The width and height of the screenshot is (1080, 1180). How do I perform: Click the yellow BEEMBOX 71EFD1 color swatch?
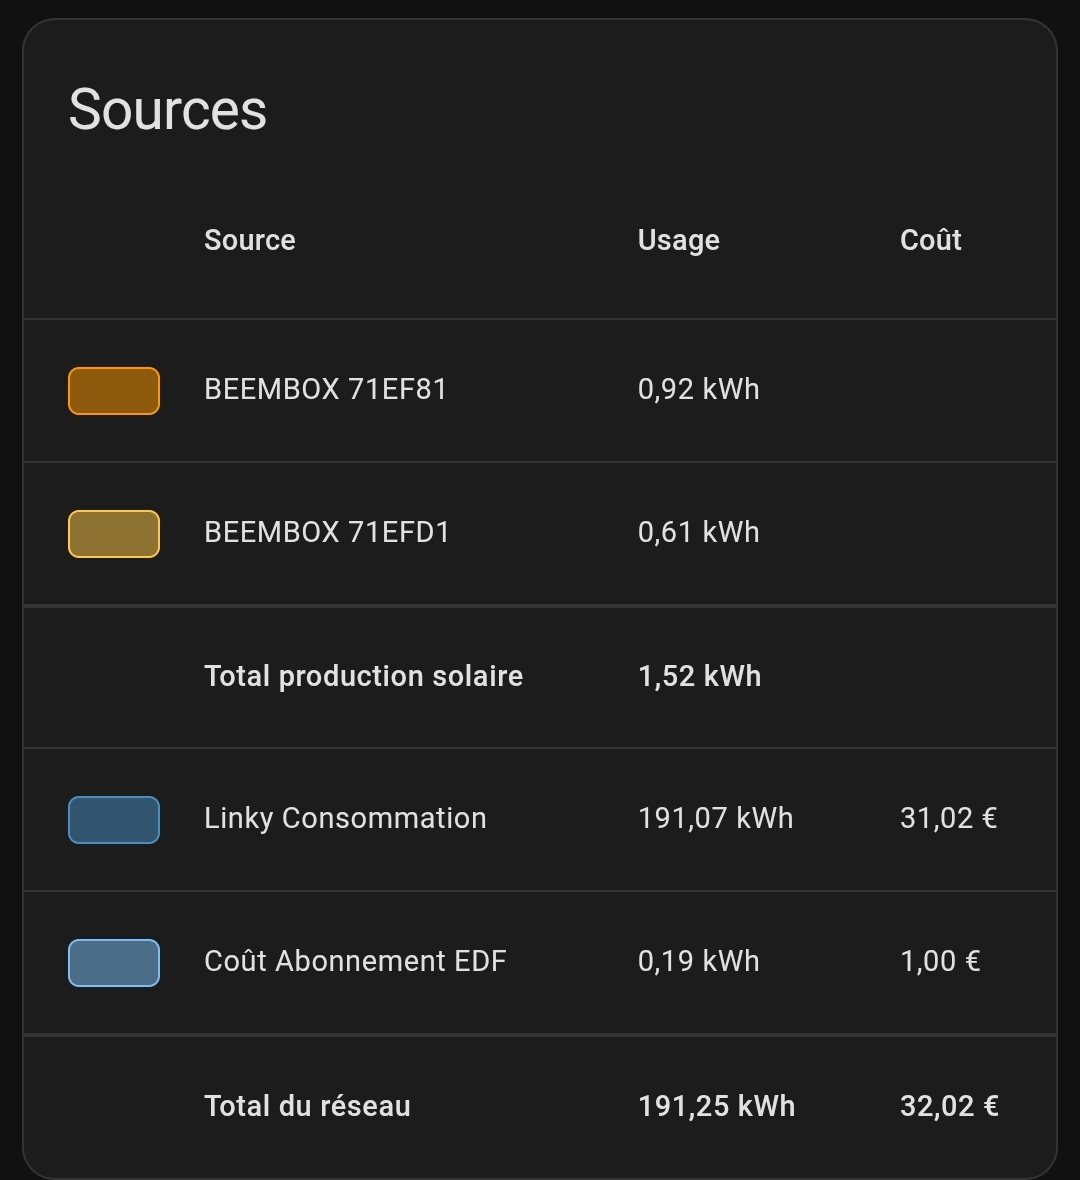(113, 533)
